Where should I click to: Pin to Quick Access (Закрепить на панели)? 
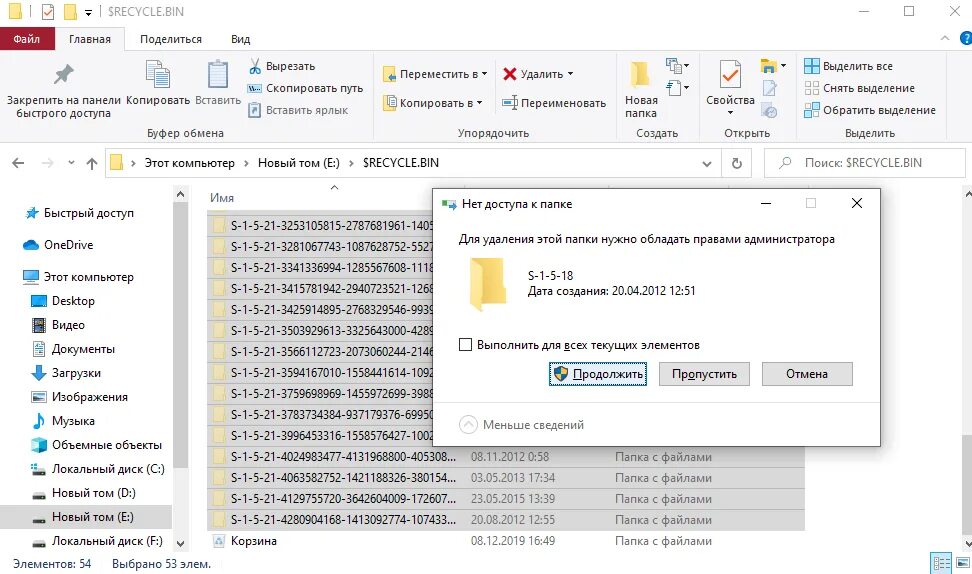63,90
